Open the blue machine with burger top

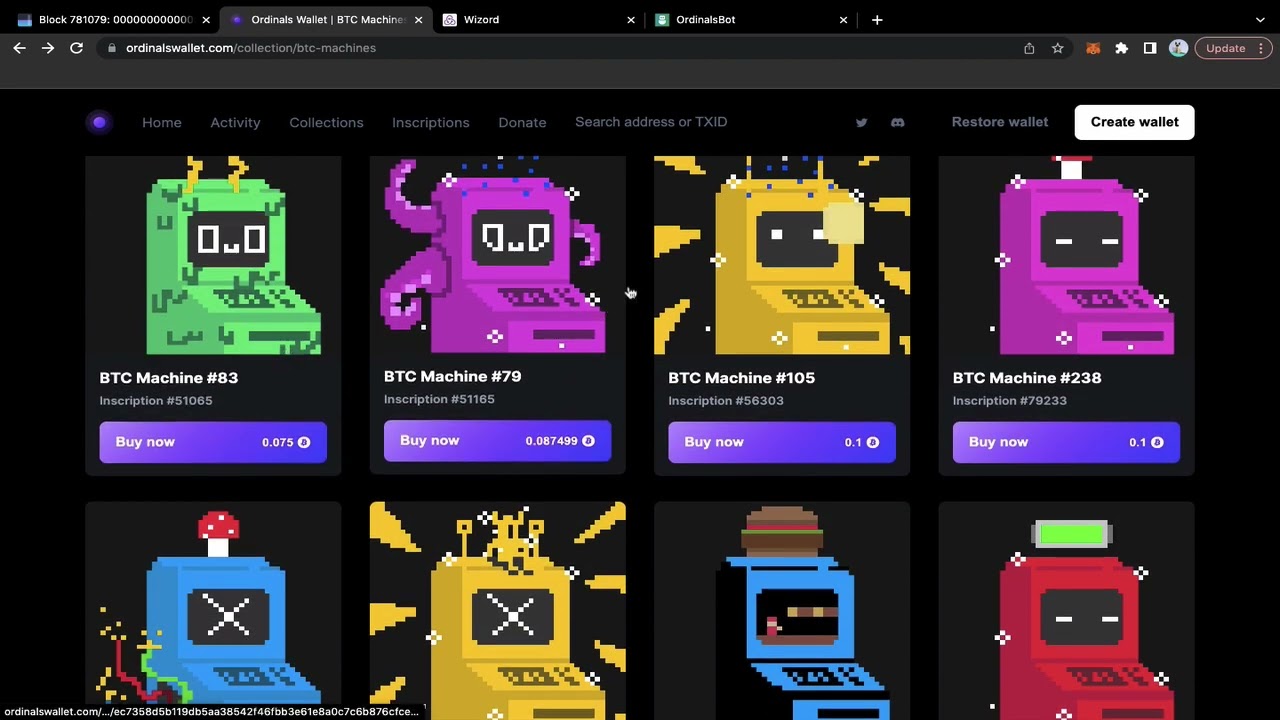tap(782, 611)
